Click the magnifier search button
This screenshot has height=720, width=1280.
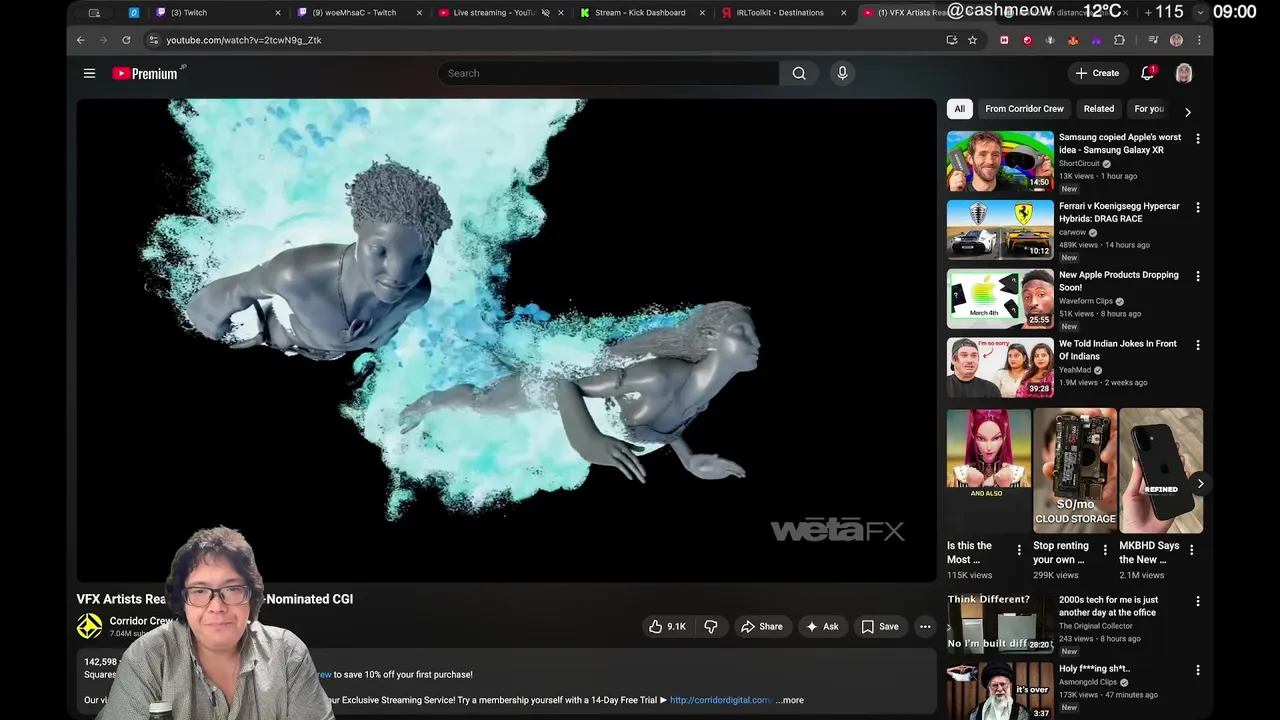click(x=799, y=73)
